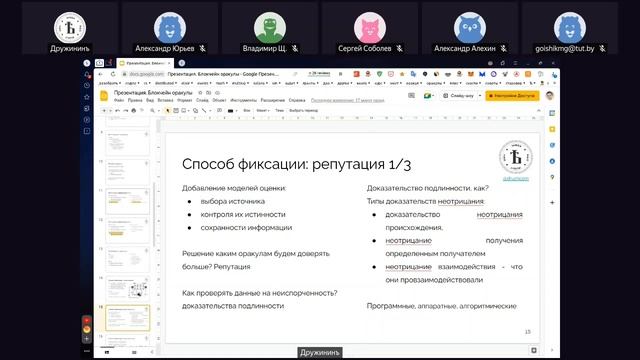Open the Справка menu
This screenshot has height=360, width=640.
(297, 100)
